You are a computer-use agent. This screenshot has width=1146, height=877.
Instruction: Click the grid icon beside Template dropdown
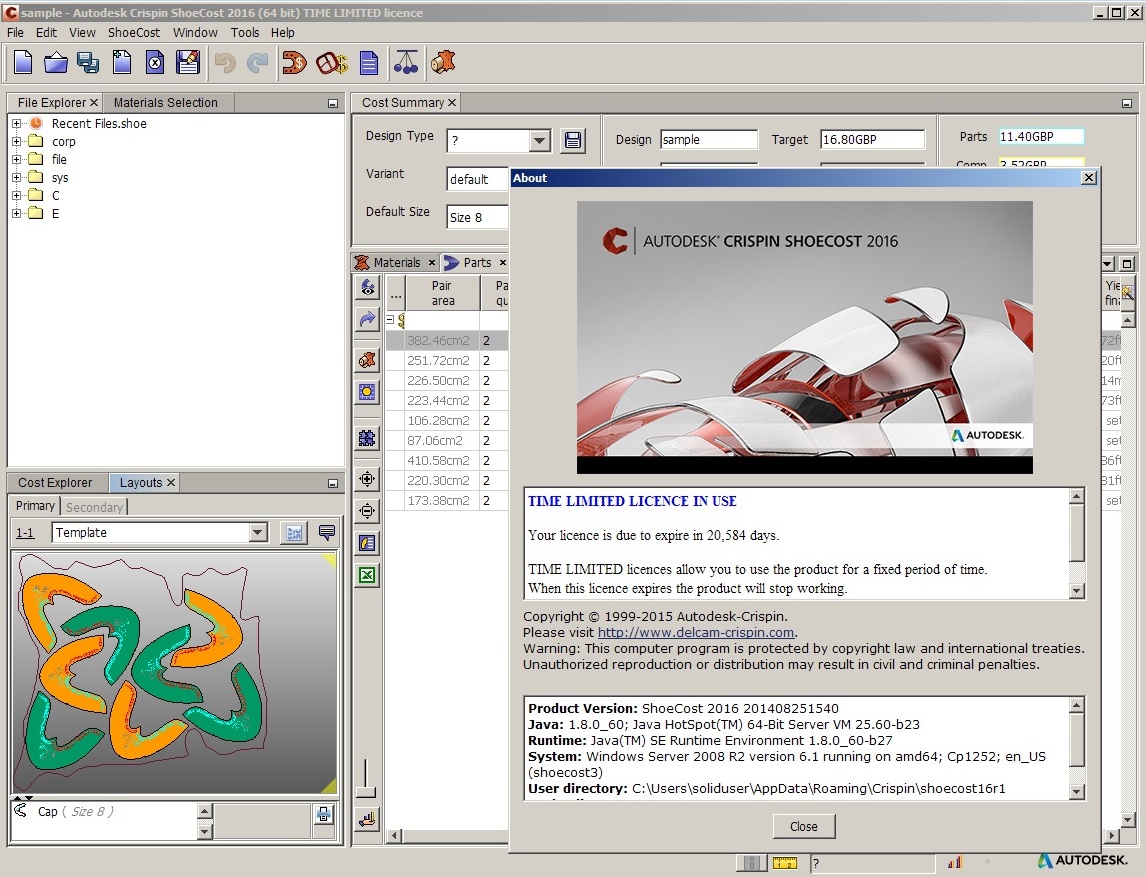pyautogui.click(x=294, y=533)
